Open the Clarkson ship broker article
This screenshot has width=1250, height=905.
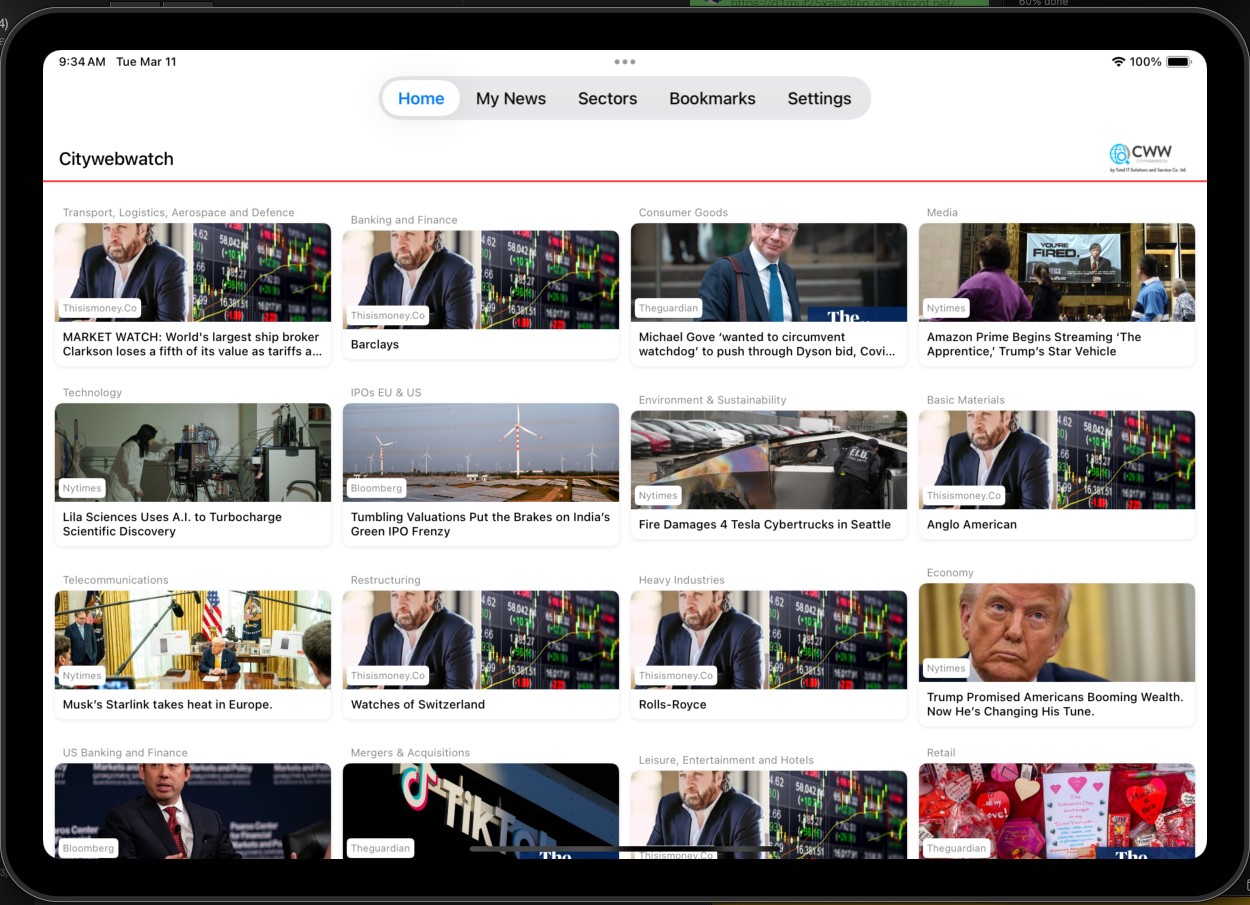coord(192,344)
